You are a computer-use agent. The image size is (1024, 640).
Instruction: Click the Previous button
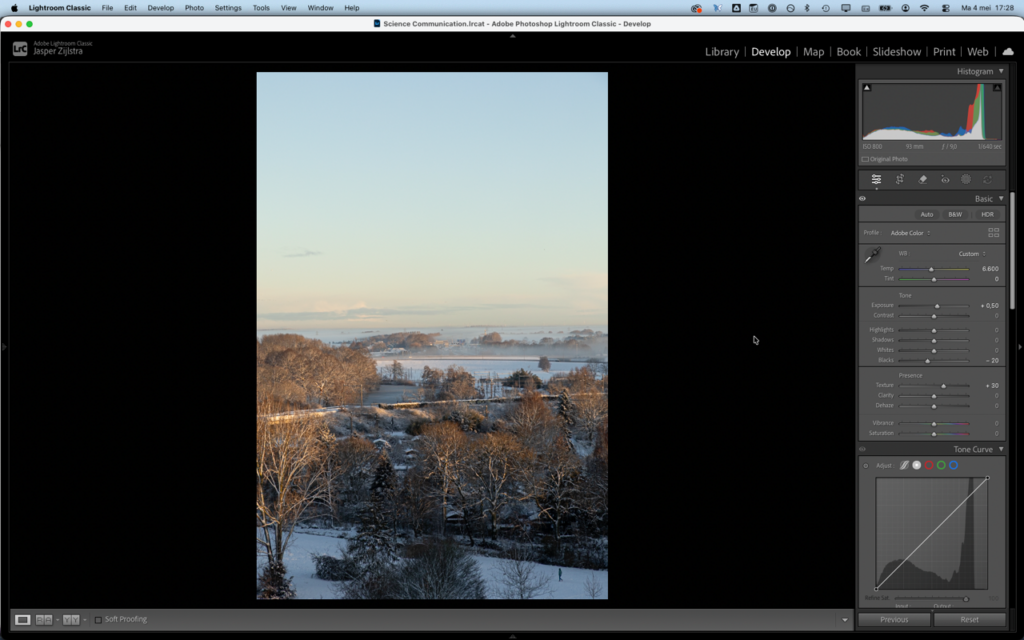(894, 620)
